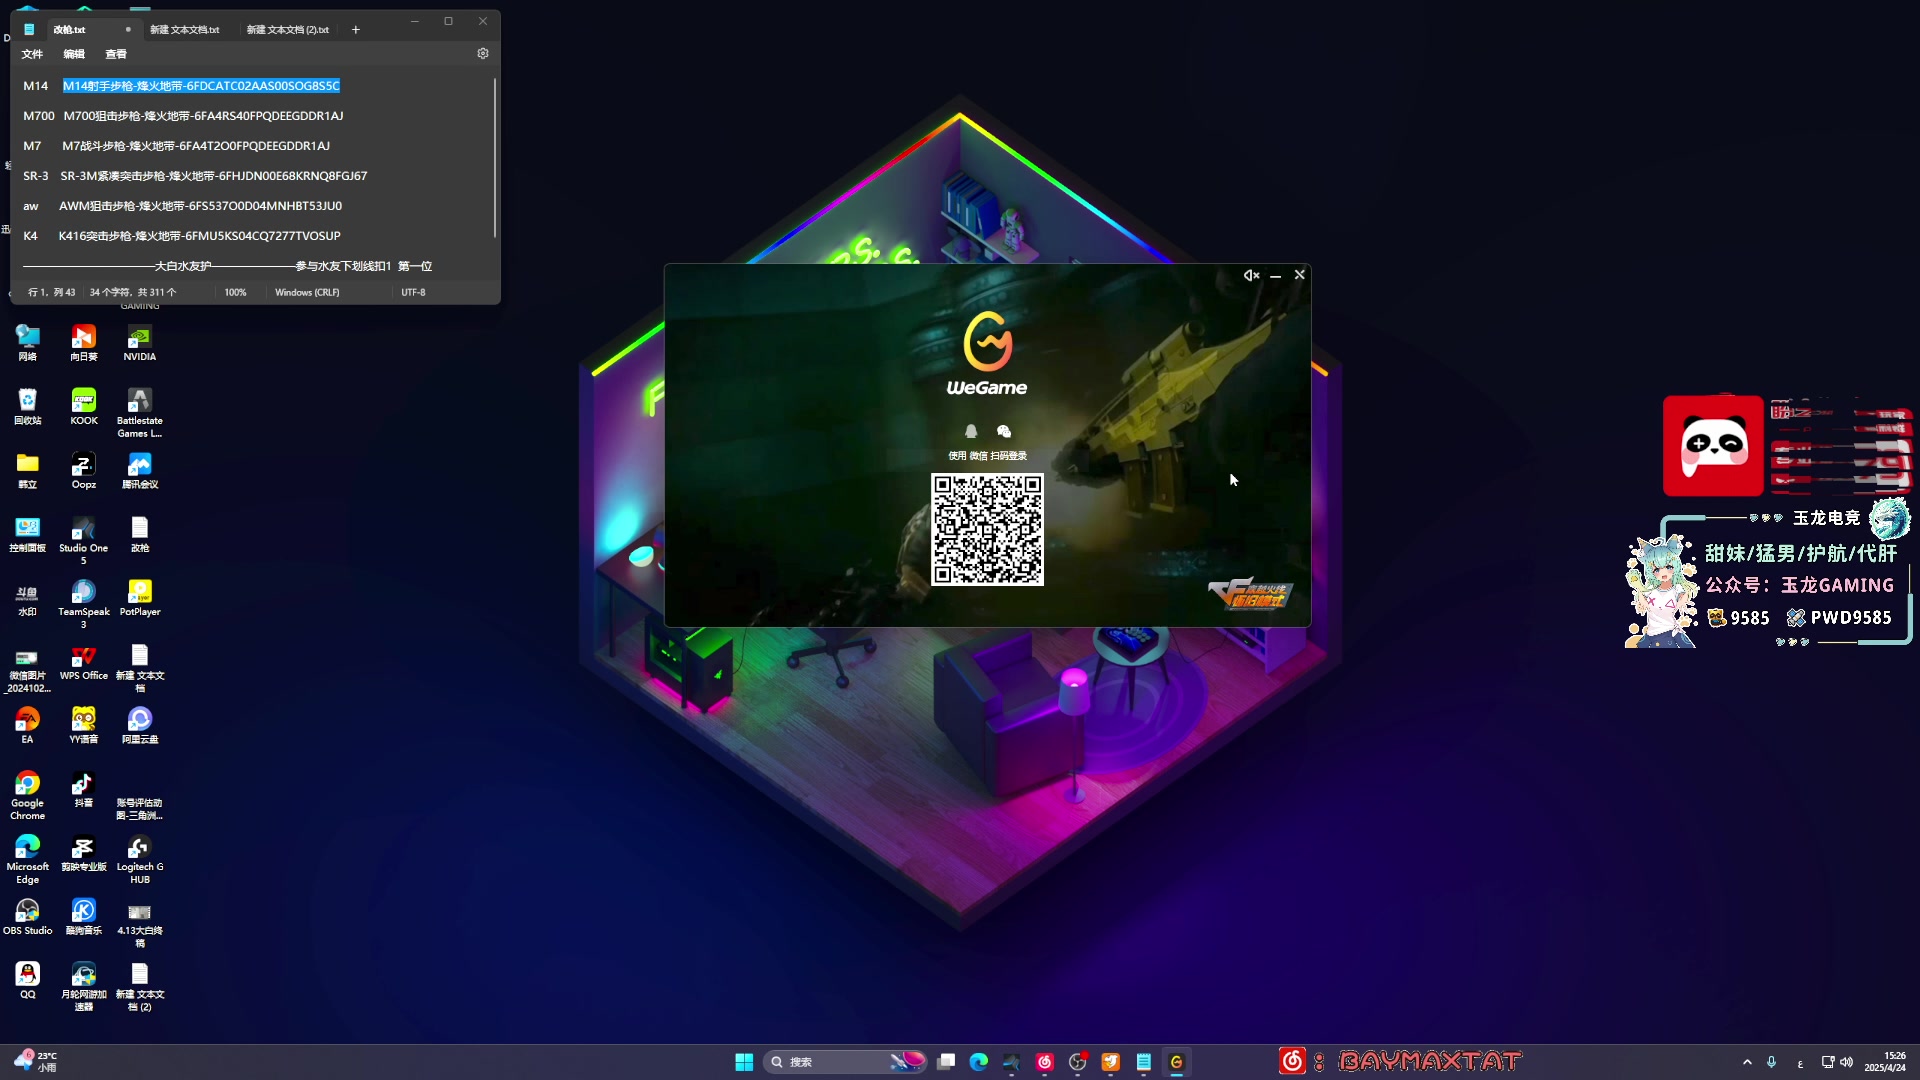Click the Notepad vertical scrollbar
The image size is (1920, 1080).
tap(495, 158)
